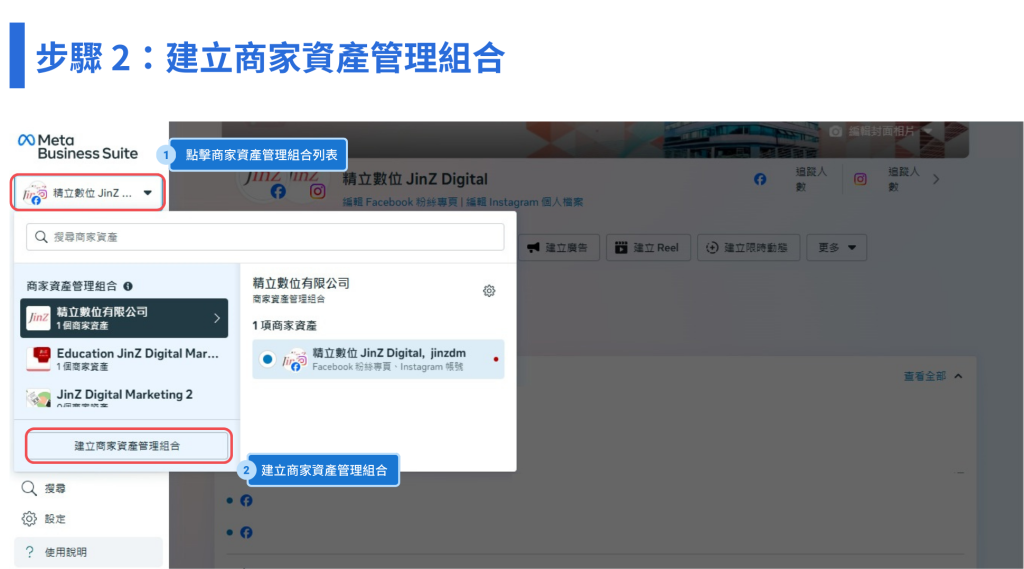This screenshot has width=1024, height=569.
Task: Expand 精立數位有限公司 portfolio chevron arrow
Action: point(217,318)
